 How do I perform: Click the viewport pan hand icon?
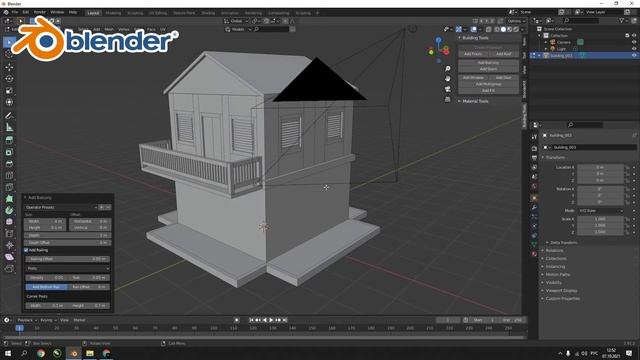[x=448, y=79]
